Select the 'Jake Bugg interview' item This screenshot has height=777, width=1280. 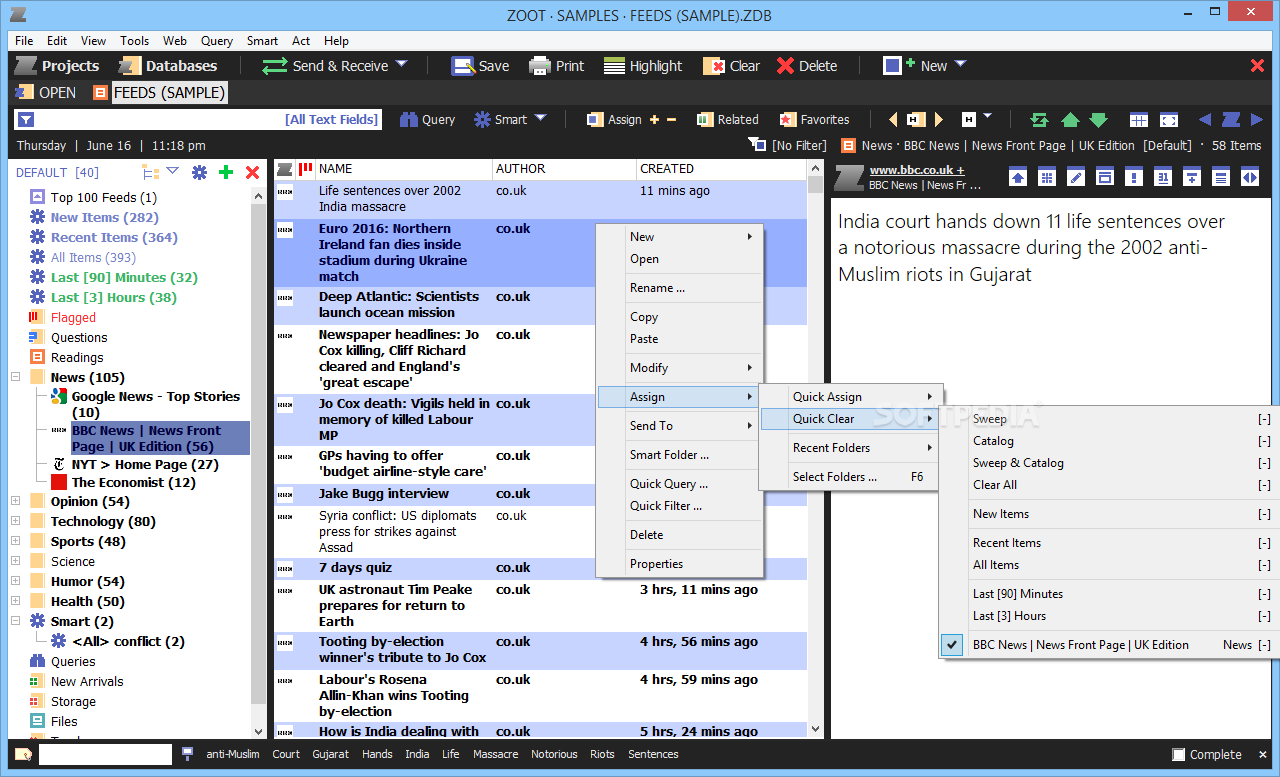[x=384, y=494]
